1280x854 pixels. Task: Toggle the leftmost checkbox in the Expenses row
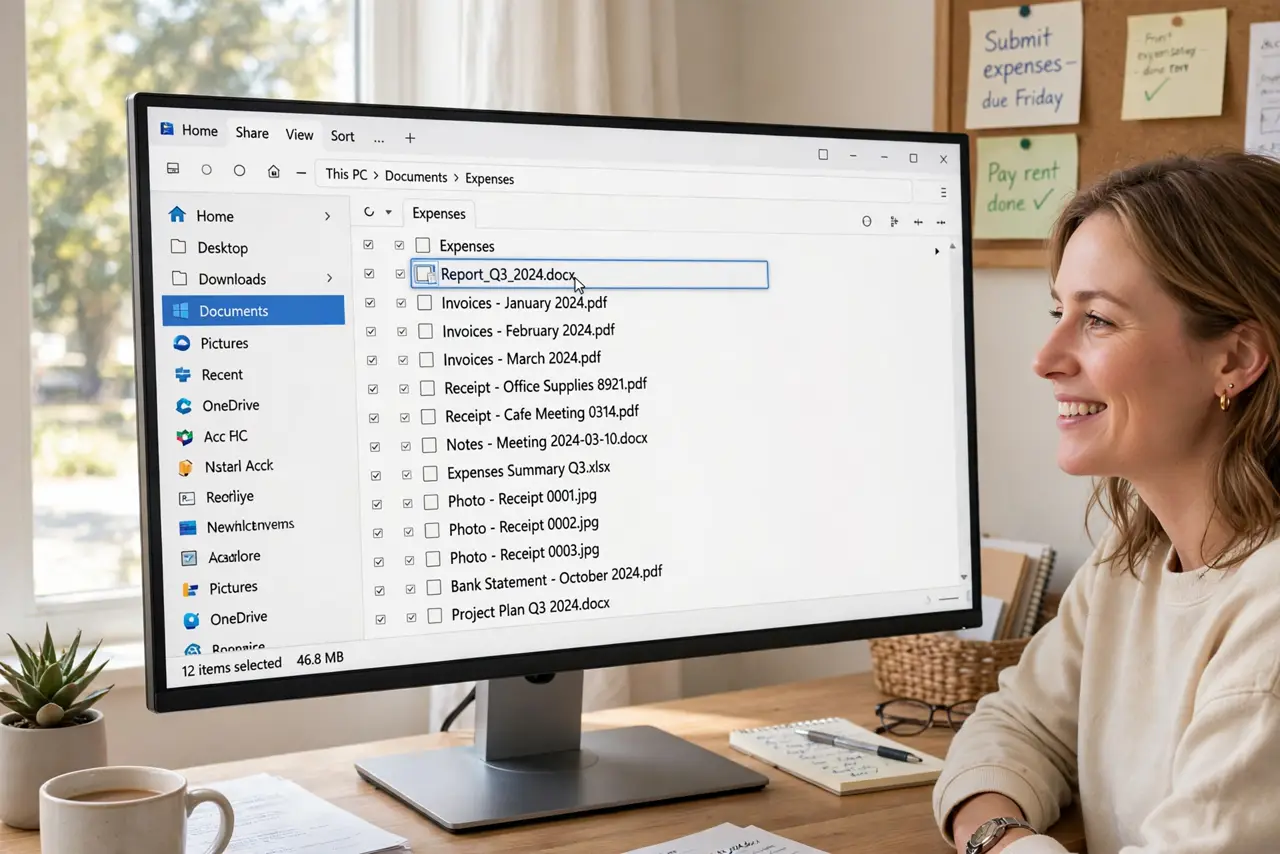(368, 244)
